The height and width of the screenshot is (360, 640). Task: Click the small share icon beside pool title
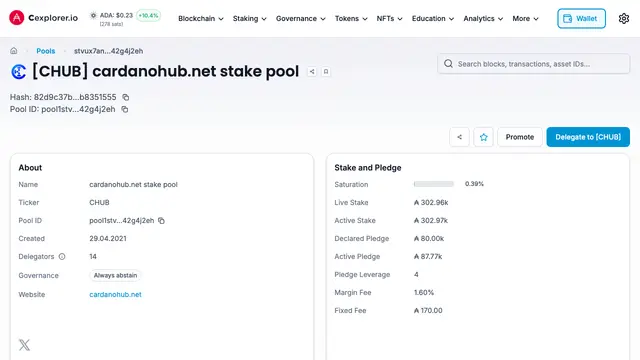[x=312, y=71]
